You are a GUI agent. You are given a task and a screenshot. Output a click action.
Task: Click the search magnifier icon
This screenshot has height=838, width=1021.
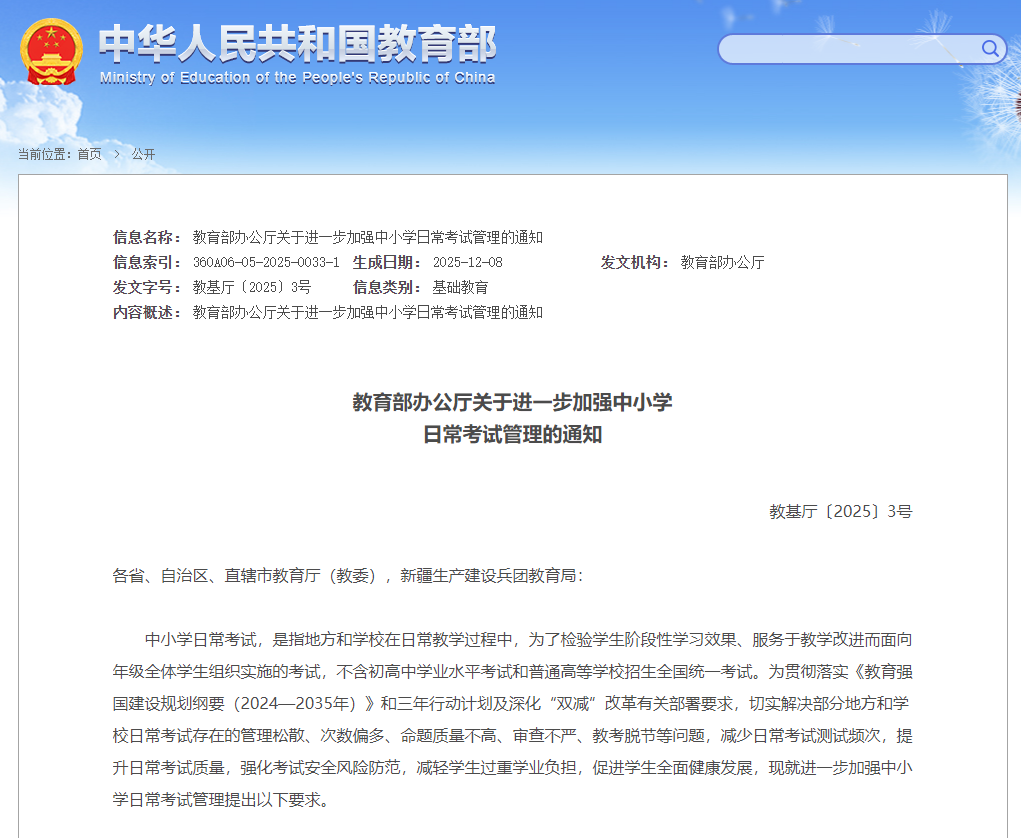[x=990, y=49]
